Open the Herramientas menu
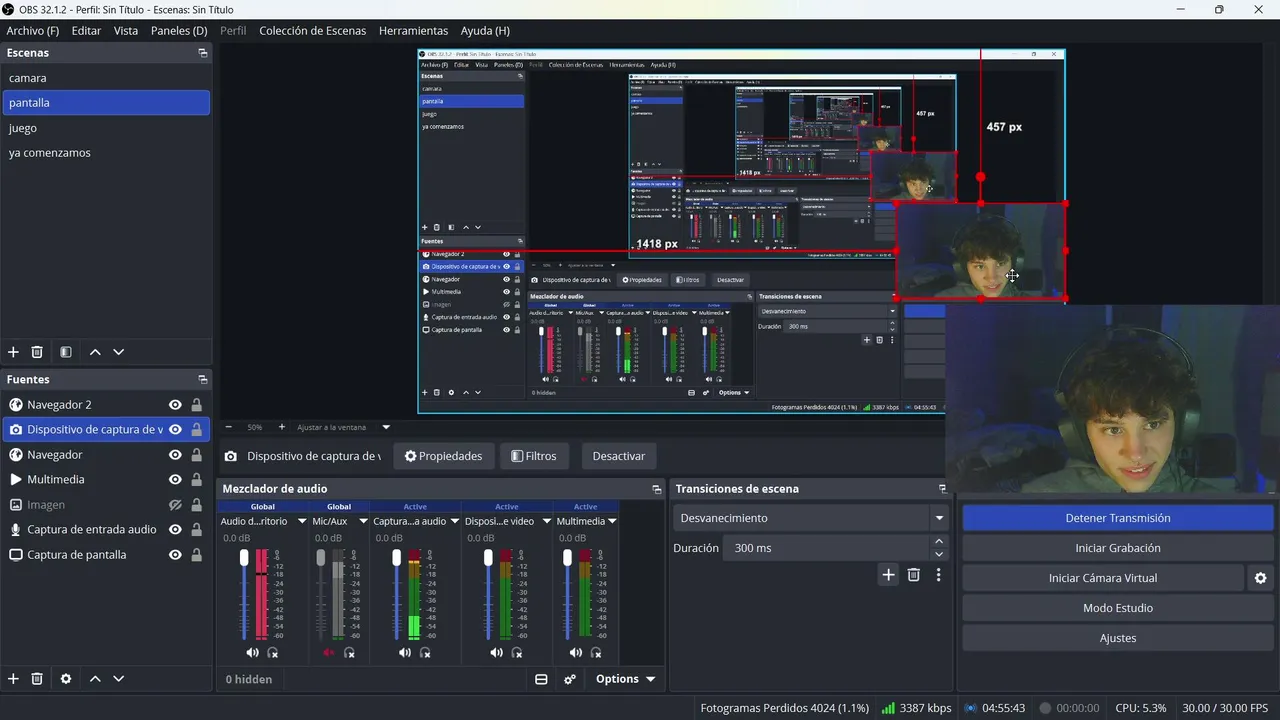The width and height of the screenshot is (1280, 720). 413,31
